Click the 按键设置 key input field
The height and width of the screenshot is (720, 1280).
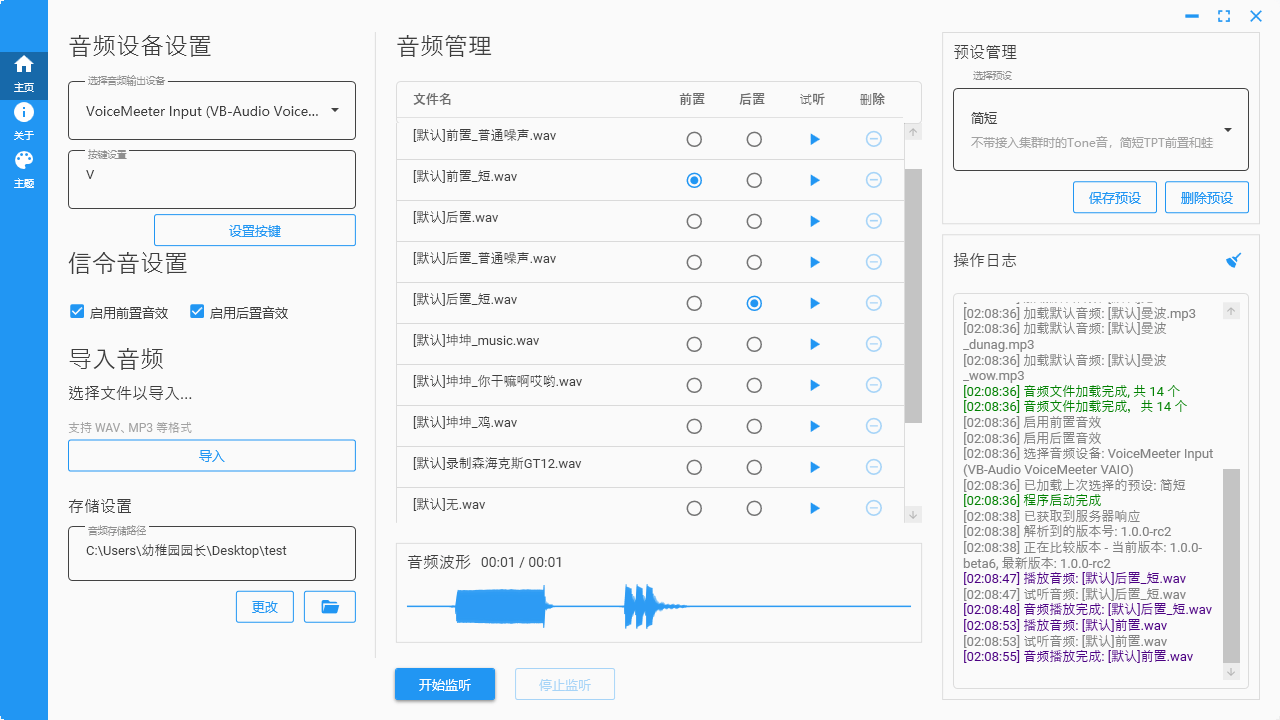pos(212,179)
